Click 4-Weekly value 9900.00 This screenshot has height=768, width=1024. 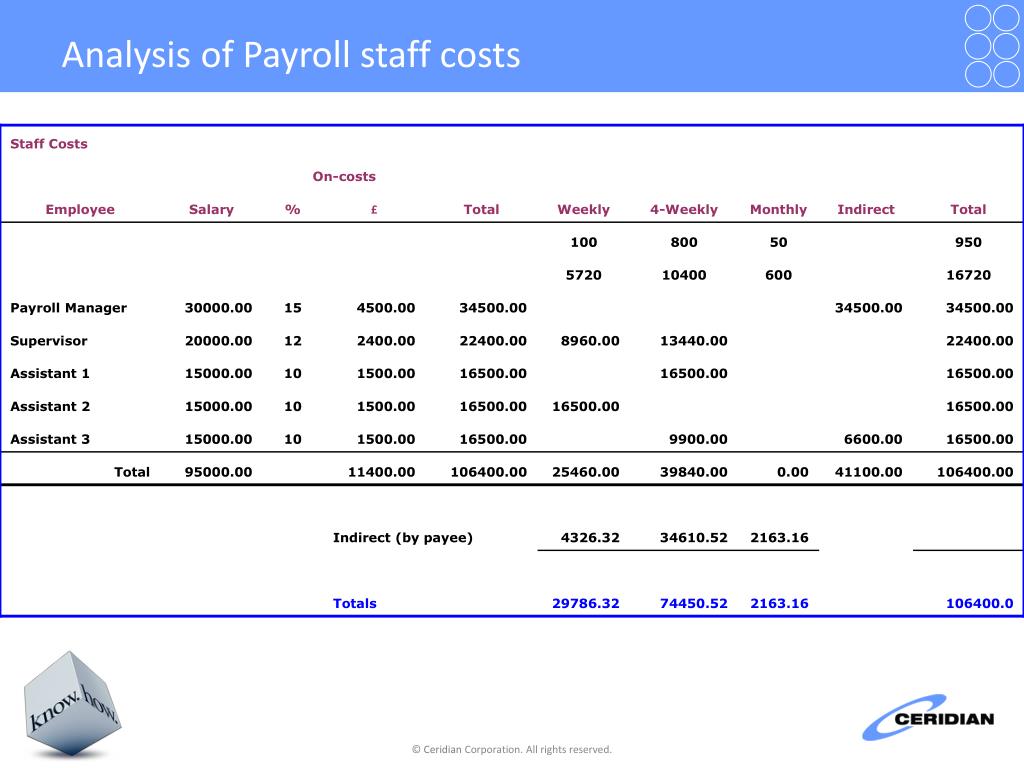click(x=698, y=440)
